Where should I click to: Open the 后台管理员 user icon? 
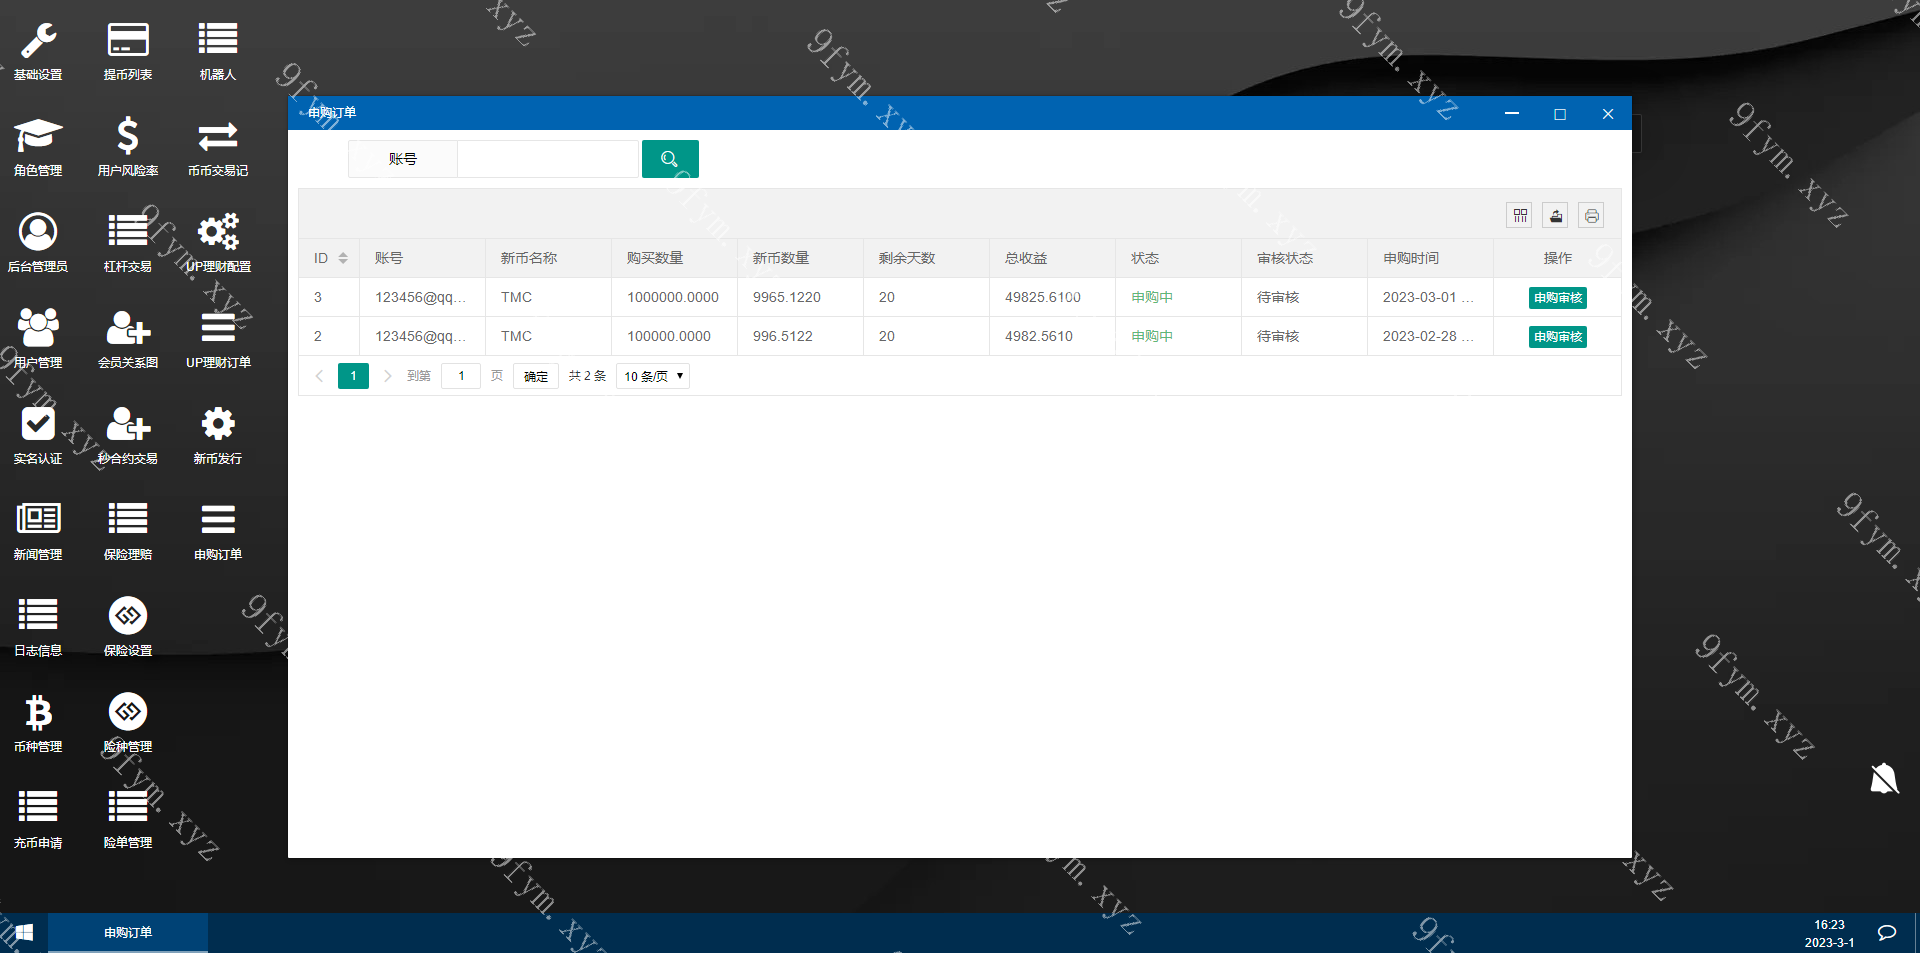click(x=38, y=231)
